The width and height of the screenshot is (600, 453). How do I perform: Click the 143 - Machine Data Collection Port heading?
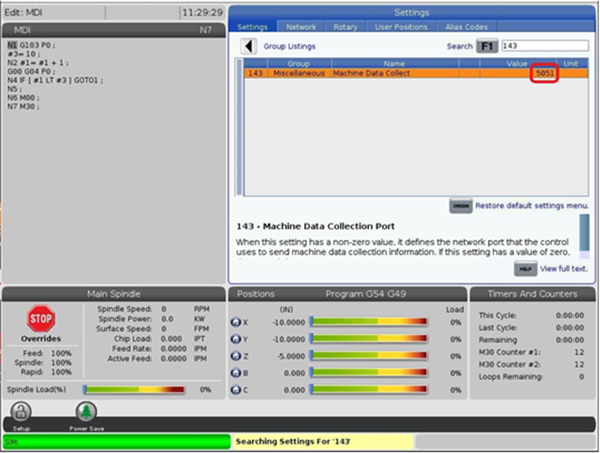(315, 226)
